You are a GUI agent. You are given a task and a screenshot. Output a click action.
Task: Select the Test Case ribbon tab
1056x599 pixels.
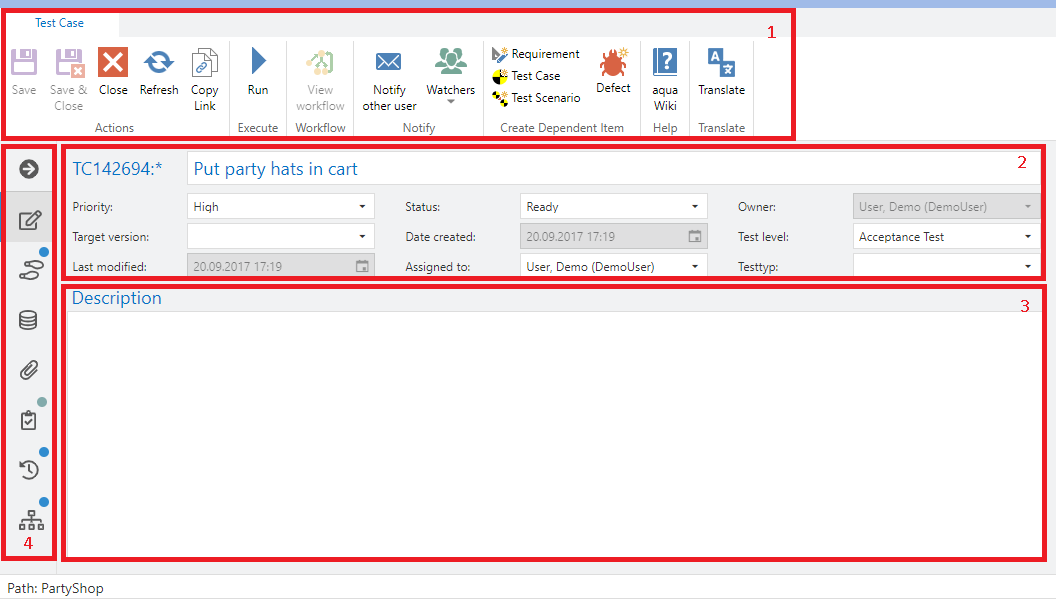[60, 23]
